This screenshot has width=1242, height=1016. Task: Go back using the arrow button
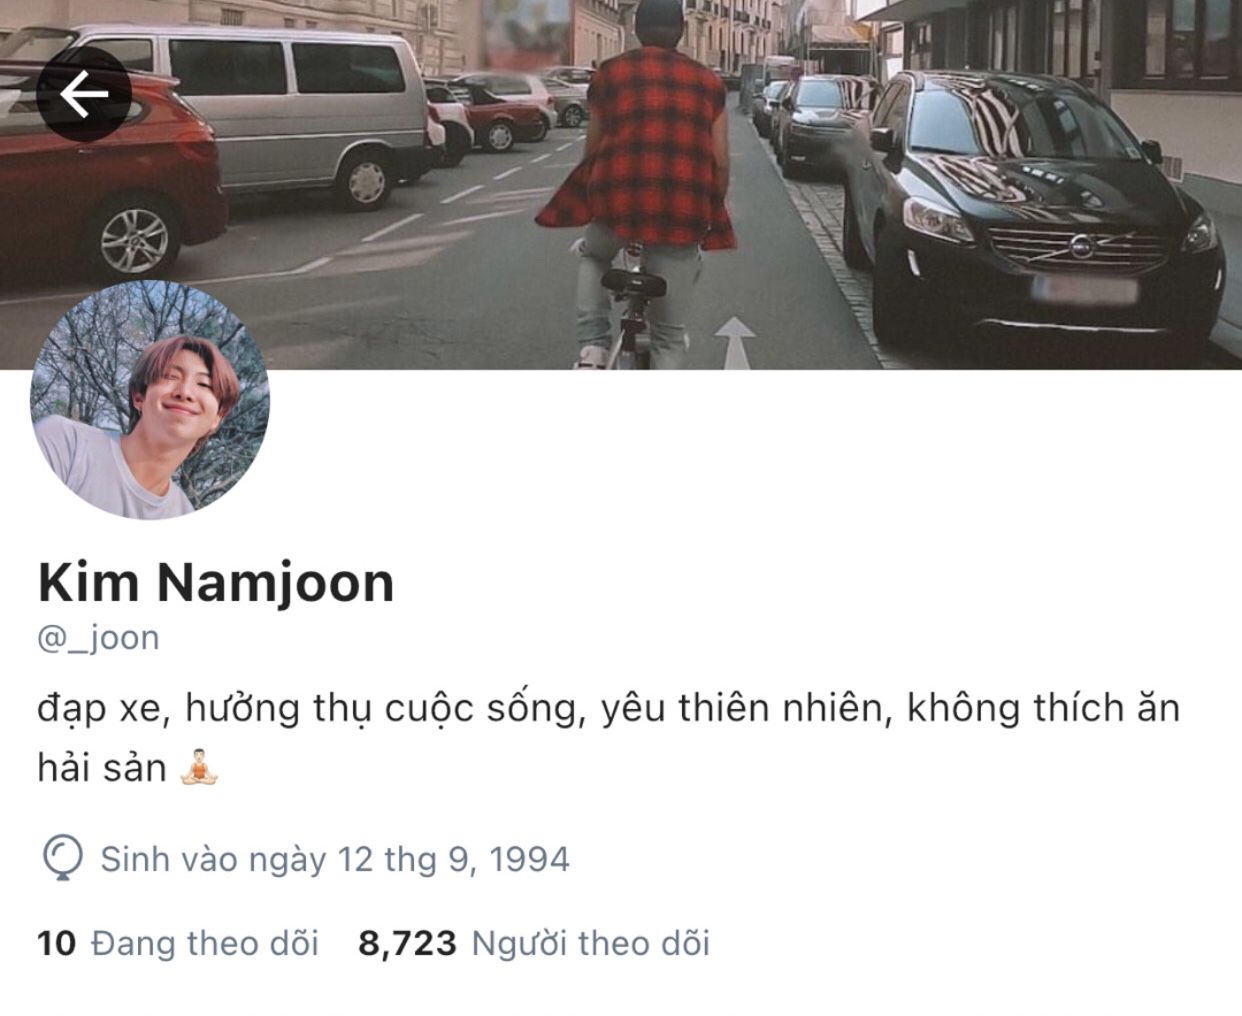(84, 95)
